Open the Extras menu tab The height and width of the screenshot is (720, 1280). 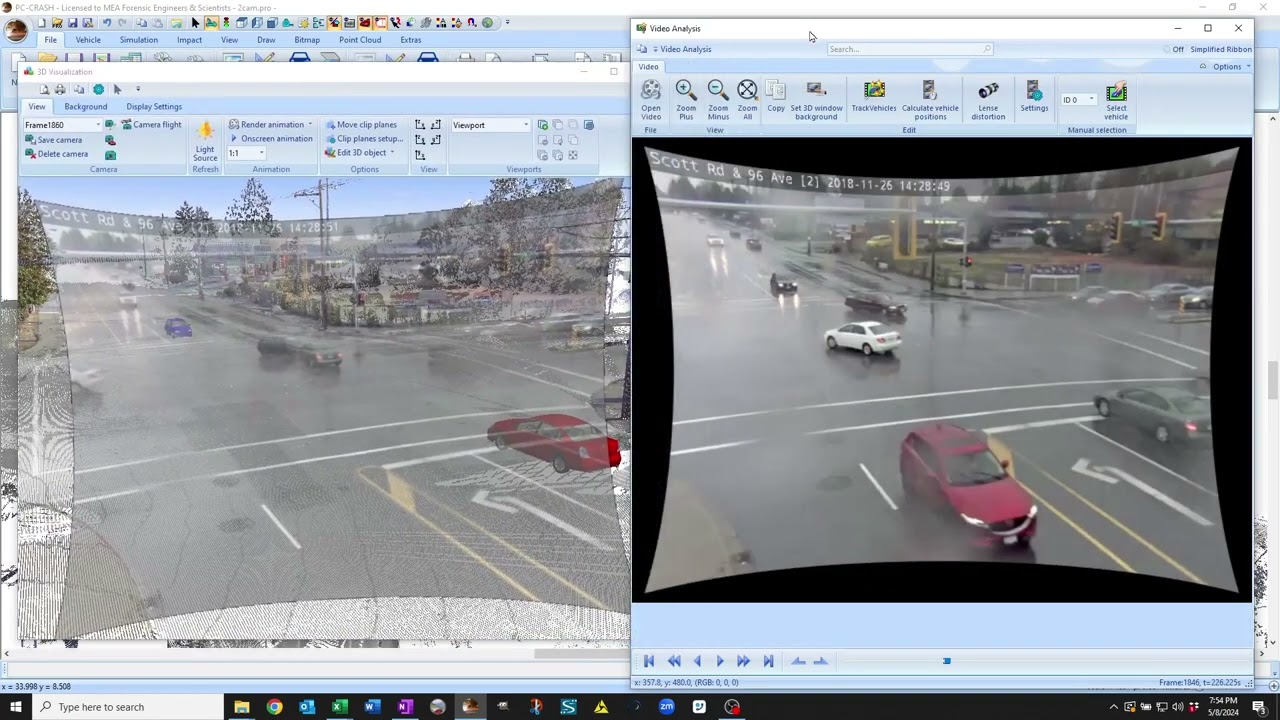(x=411, y=40)
